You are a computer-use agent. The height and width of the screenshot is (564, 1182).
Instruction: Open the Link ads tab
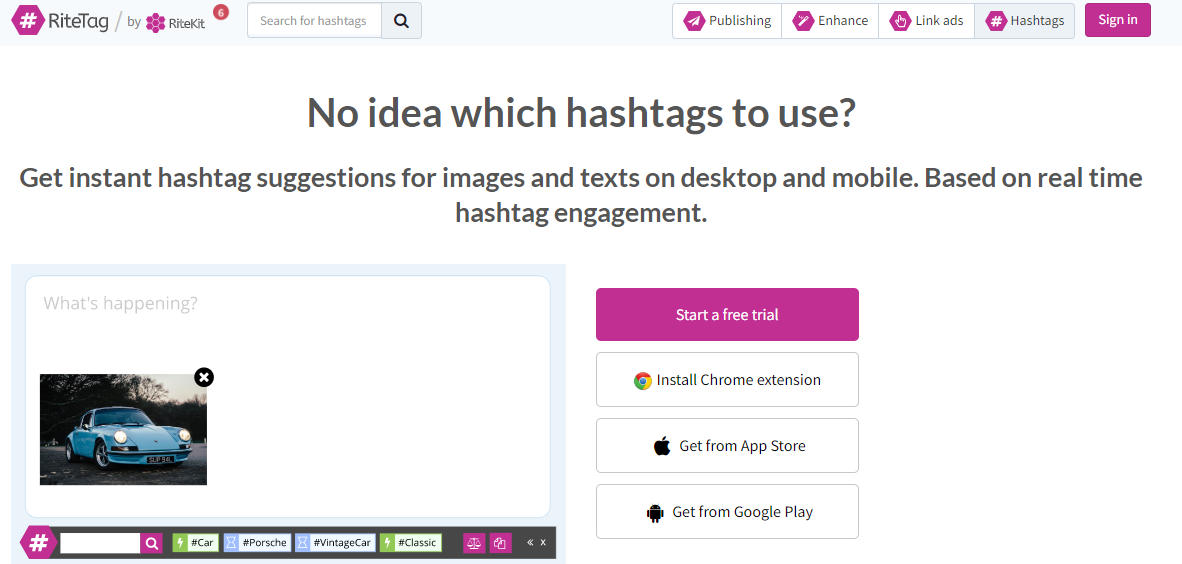point(926,21)
